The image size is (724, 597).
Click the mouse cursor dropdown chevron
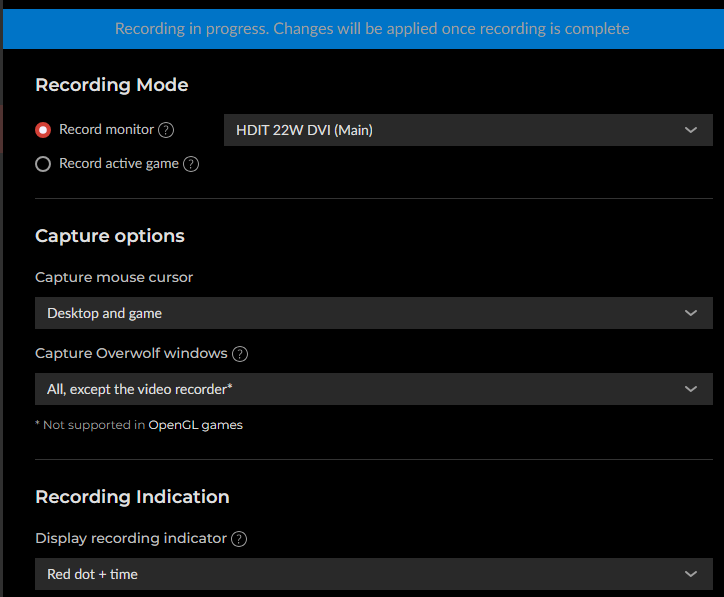click(x=691, y=313)
